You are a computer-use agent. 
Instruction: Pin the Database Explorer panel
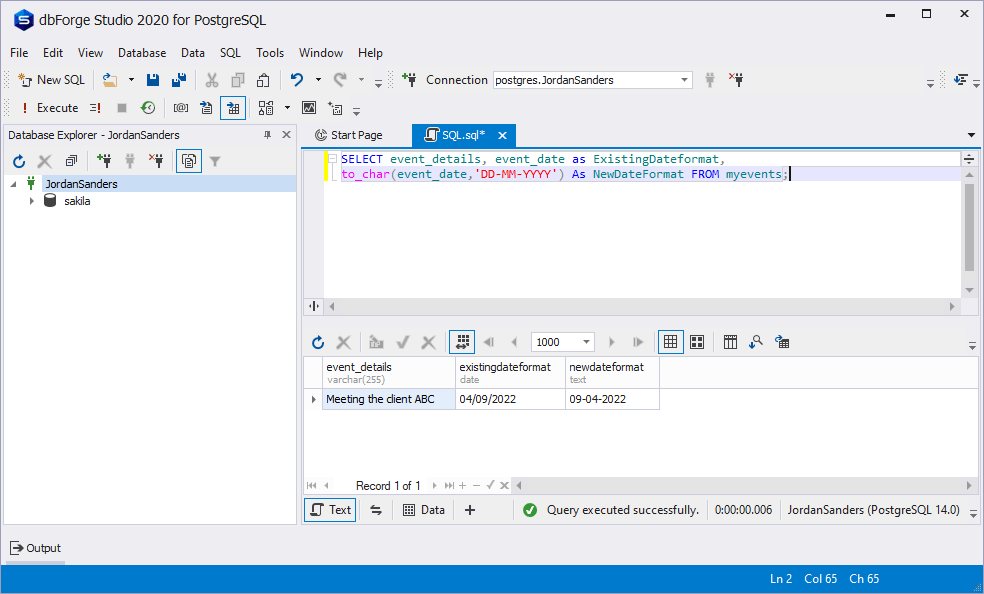pyautogui.click(x=268, y=134)
